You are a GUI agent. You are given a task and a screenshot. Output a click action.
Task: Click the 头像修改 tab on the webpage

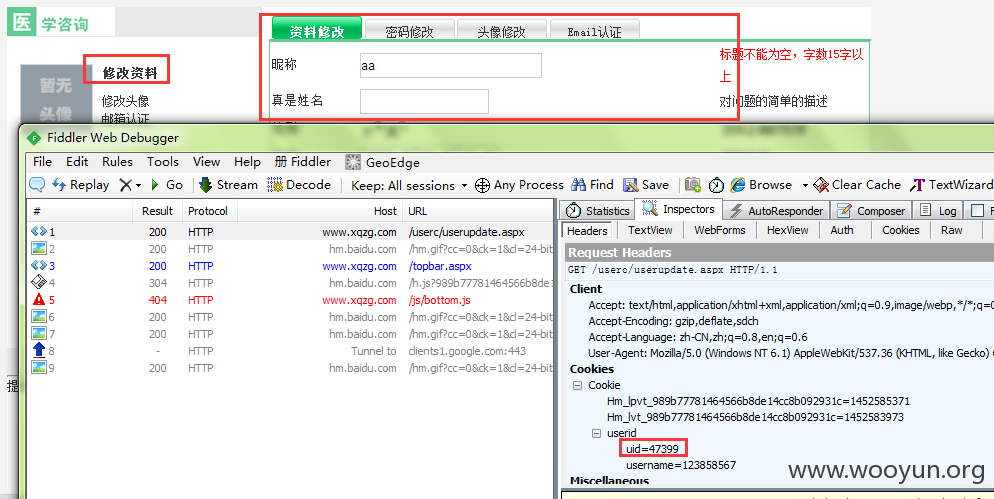(x=501, y=30)
